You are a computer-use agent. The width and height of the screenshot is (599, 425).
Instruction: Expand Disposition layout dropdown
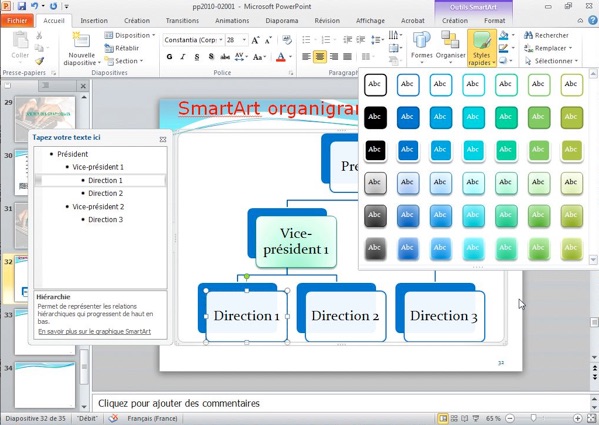[130, 35]
